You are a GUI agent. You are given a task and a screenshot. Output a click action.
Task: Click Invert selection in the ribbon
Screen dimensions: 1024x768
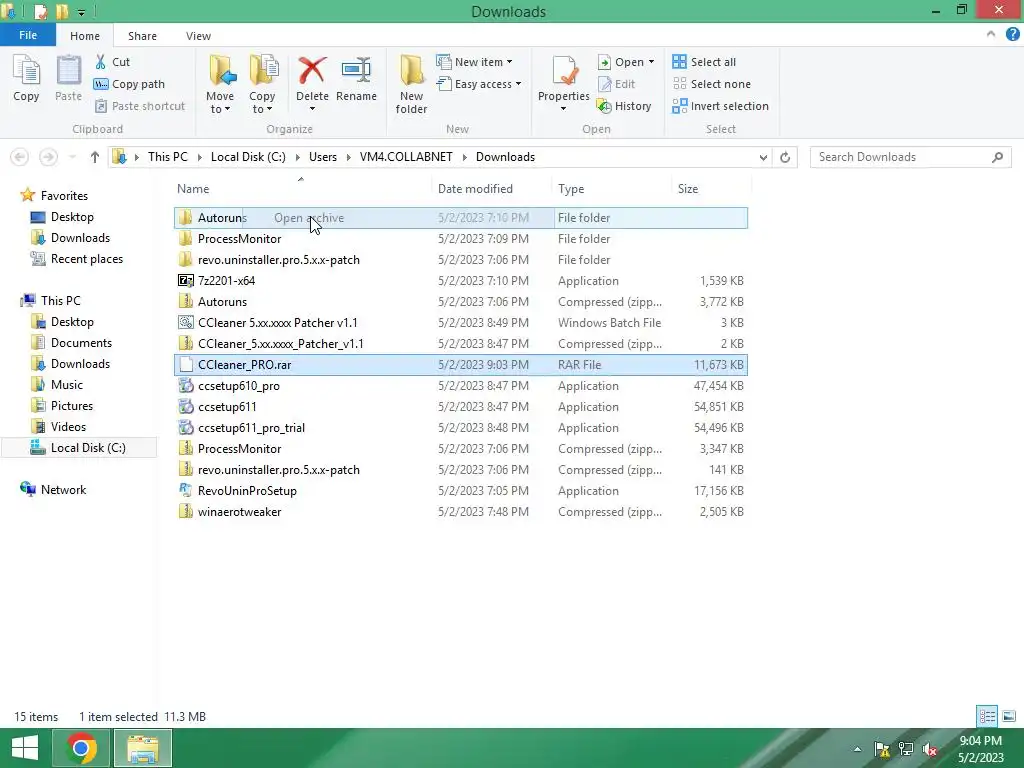(x=720, y=106)
